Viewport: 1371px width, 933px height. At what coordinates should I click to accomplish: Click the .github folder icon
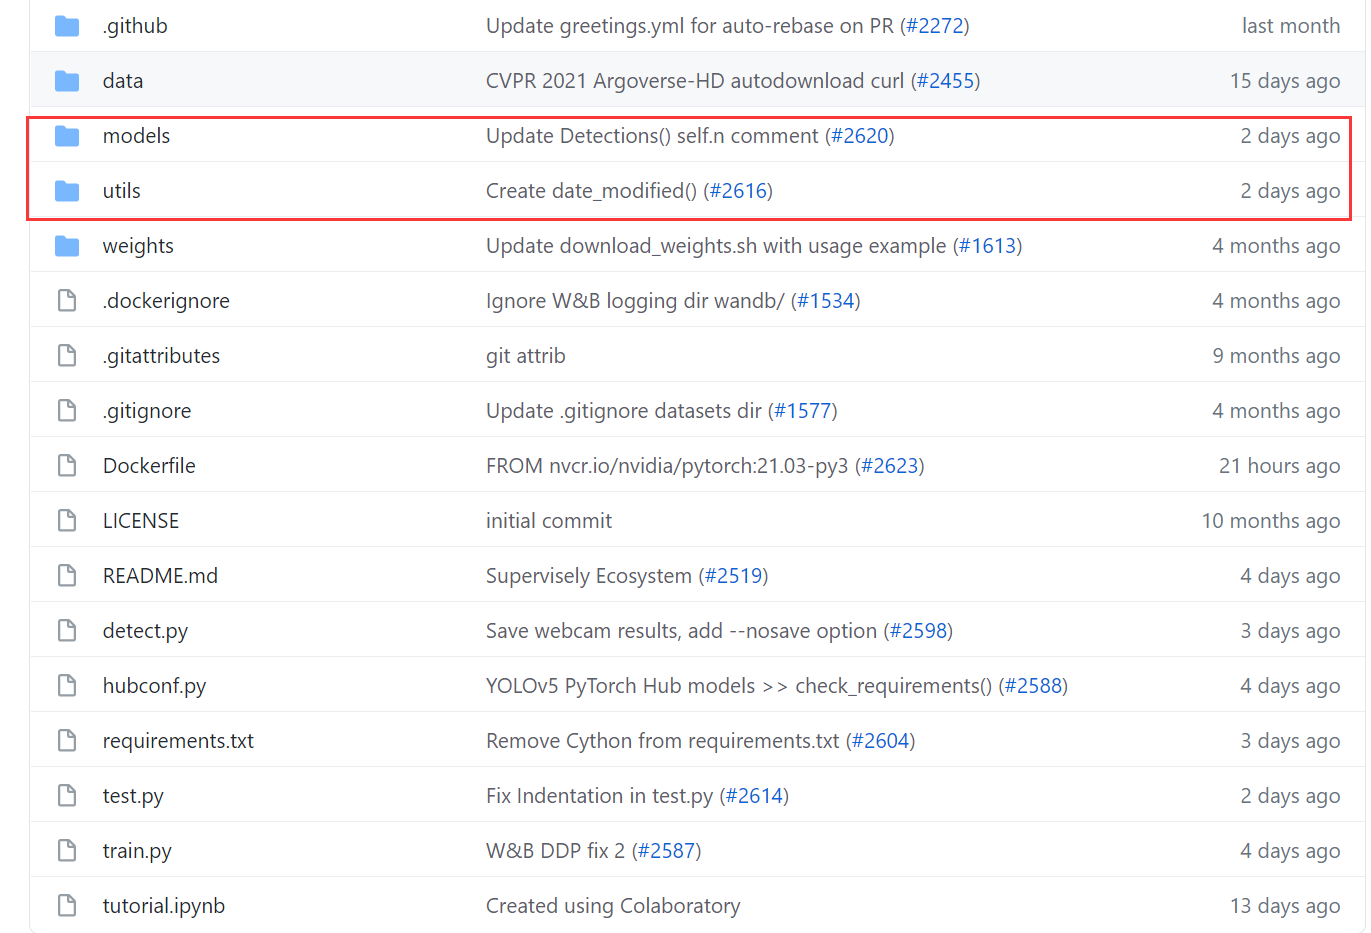(x=66, y=25)
